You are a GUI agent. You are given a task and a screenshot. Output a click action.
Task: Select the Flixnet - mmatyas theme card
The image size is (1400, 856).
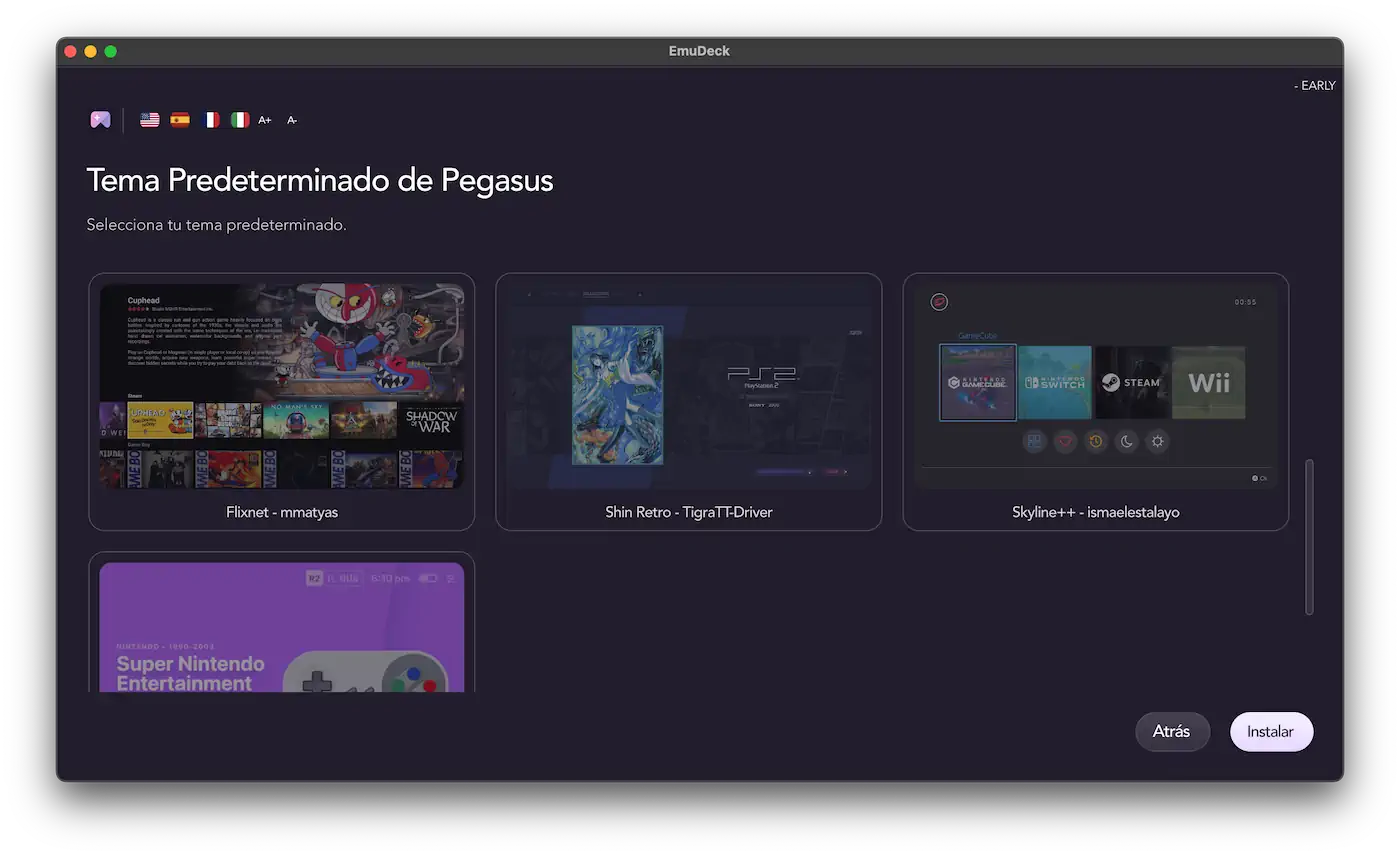point(282,402)
